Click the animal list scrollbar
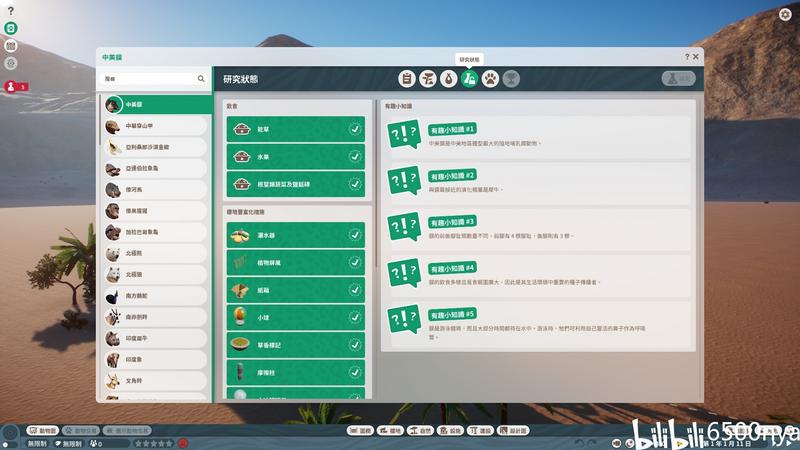Image resolution: width=800 pixels, height=450 pixels. point(99,120)
